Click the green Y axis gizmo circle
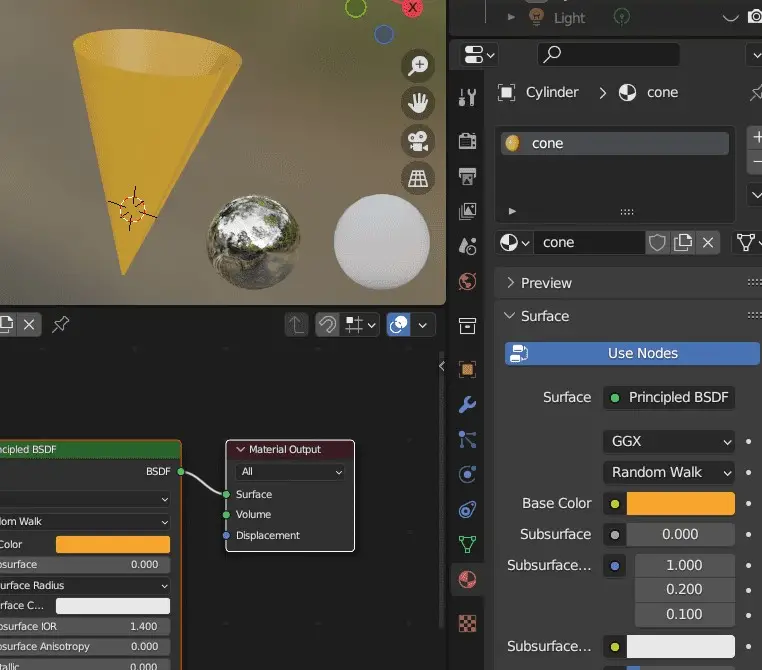This screenshot has width=762, height=670. click(x=356, y=7)
